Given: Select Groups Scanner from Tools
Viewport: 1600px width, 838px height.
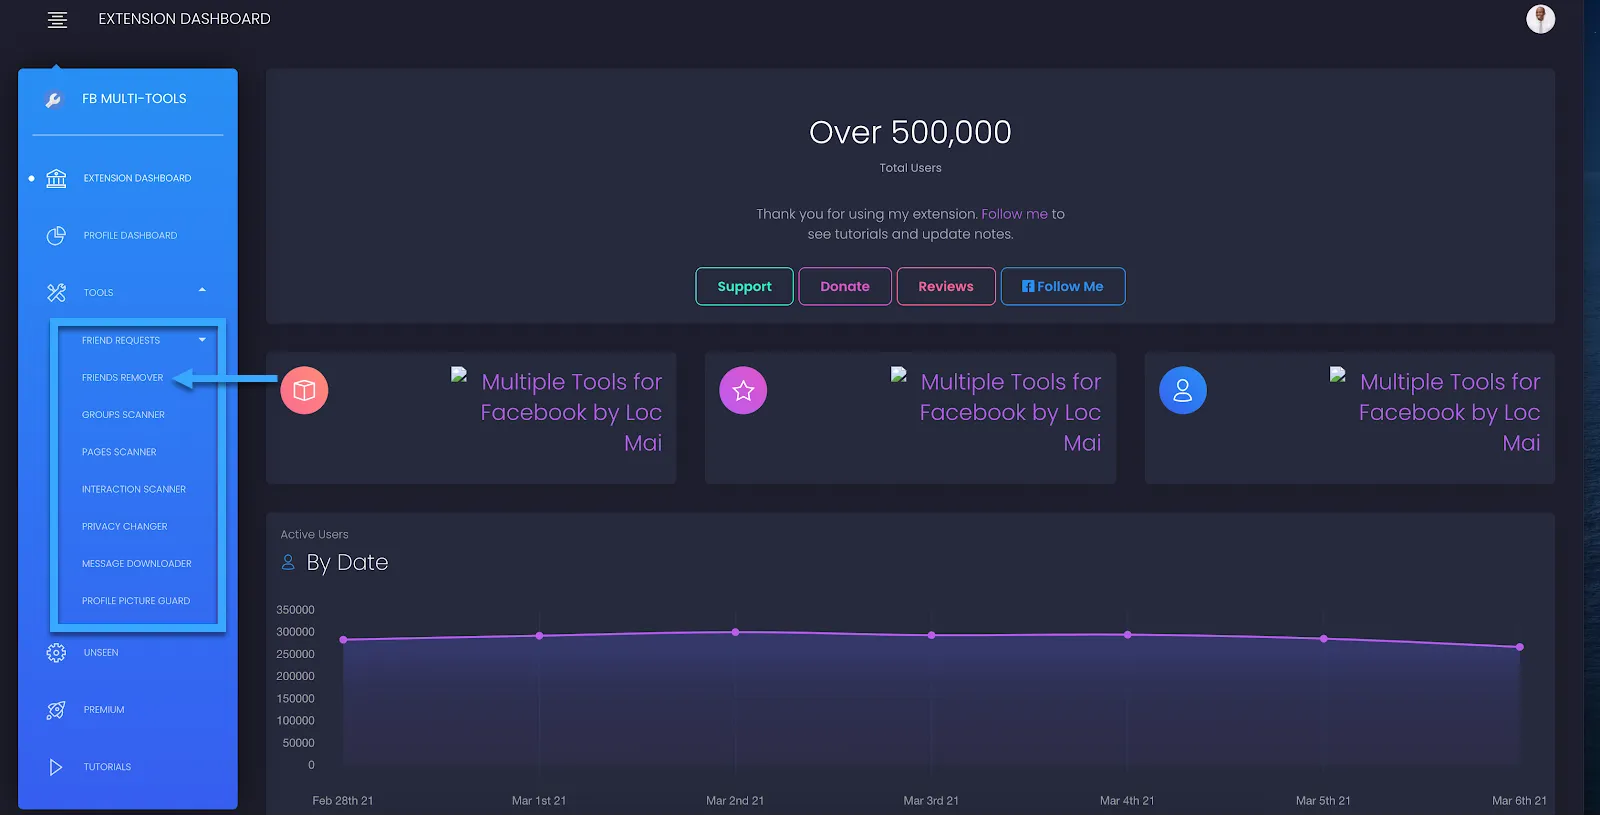Looking at the screenshot, I should [123, 415].
